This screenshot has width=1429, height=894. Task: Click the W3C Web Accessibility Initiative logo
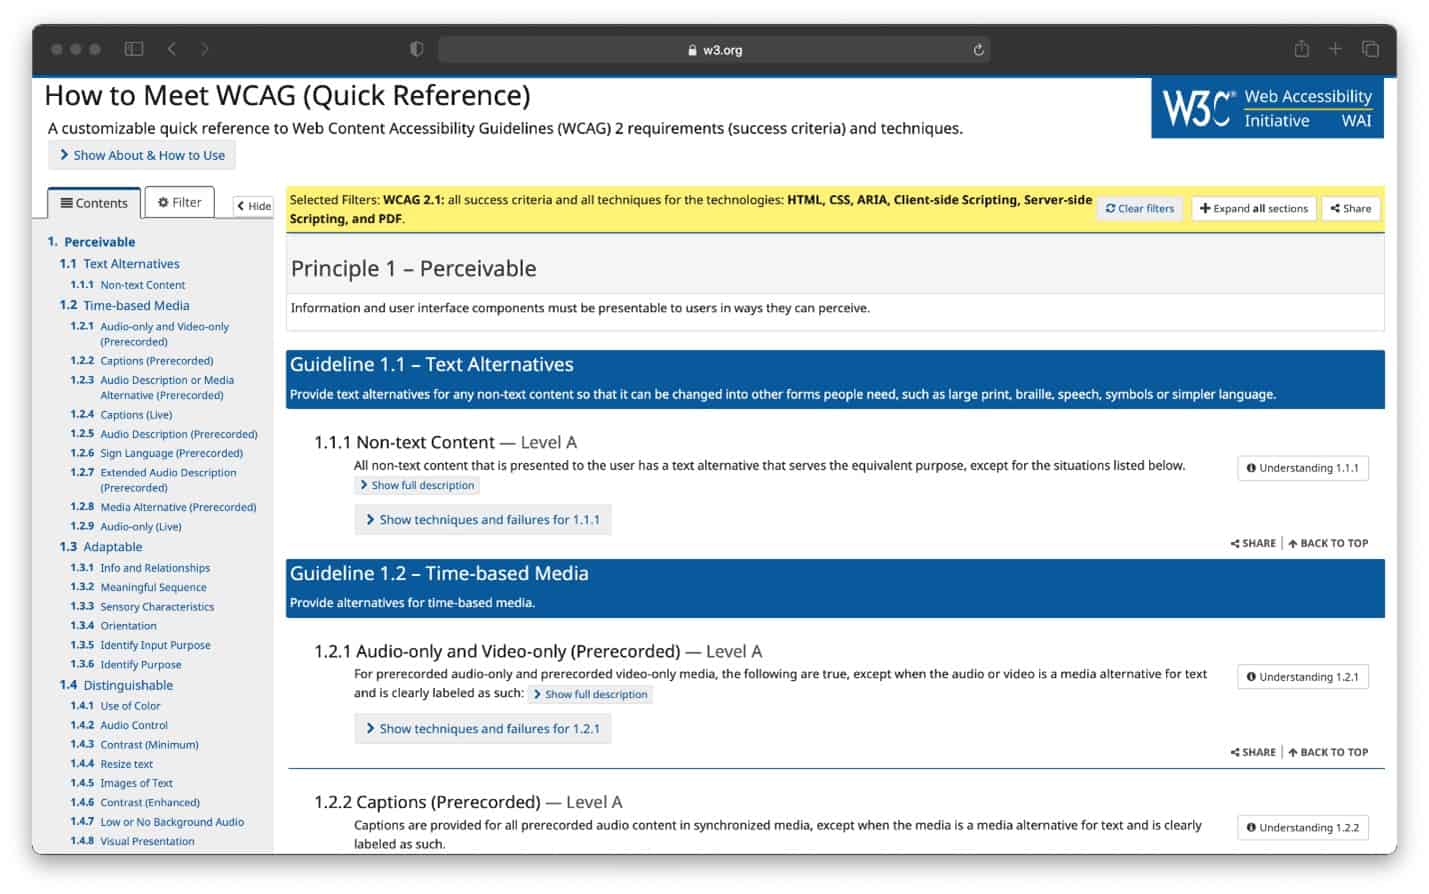[1266, 108]
